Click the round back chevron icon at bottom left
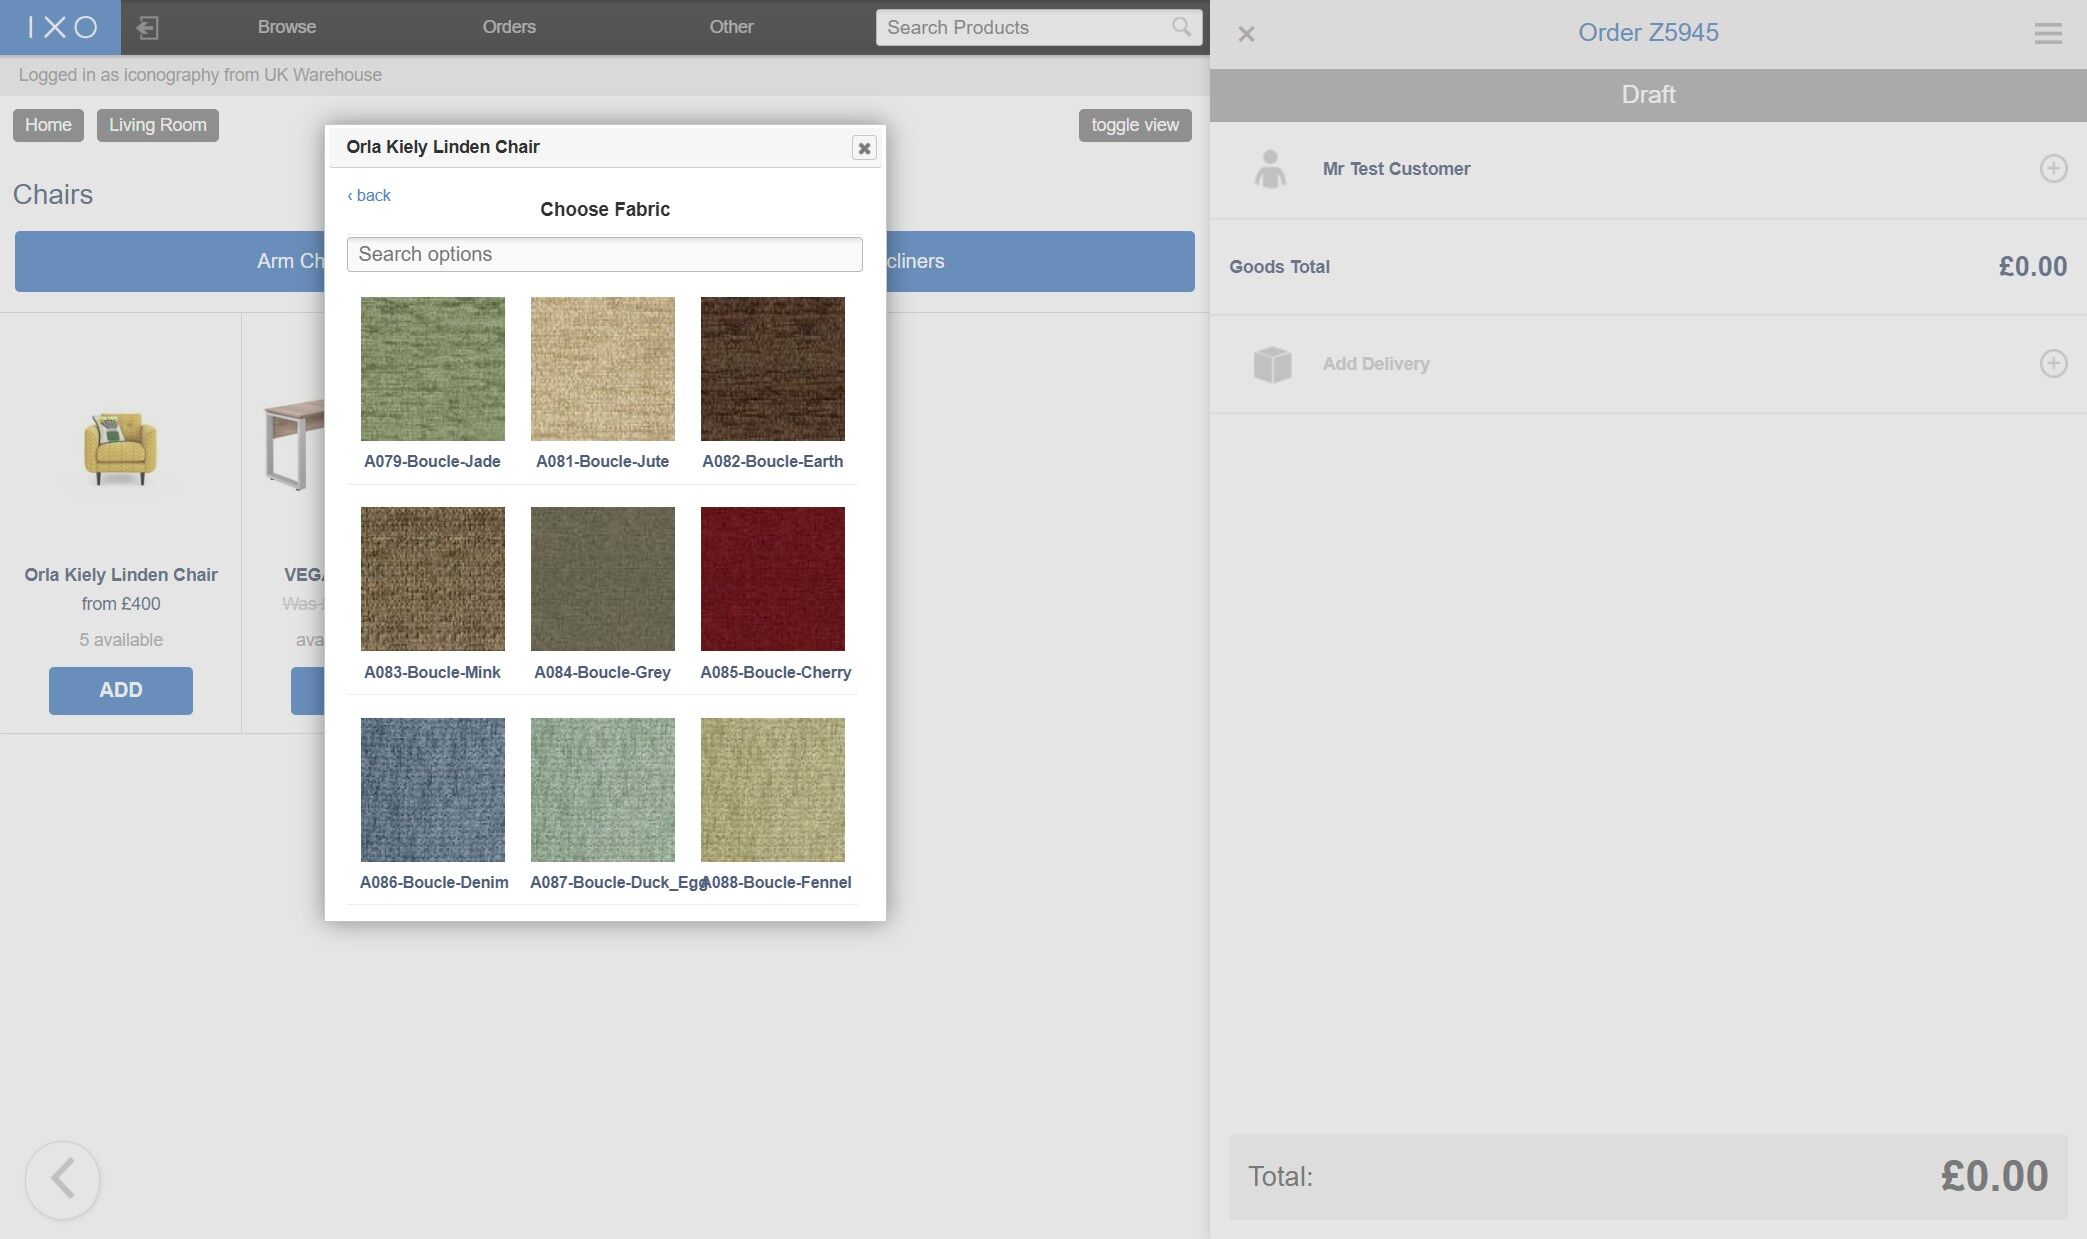 coord(62,1179)
